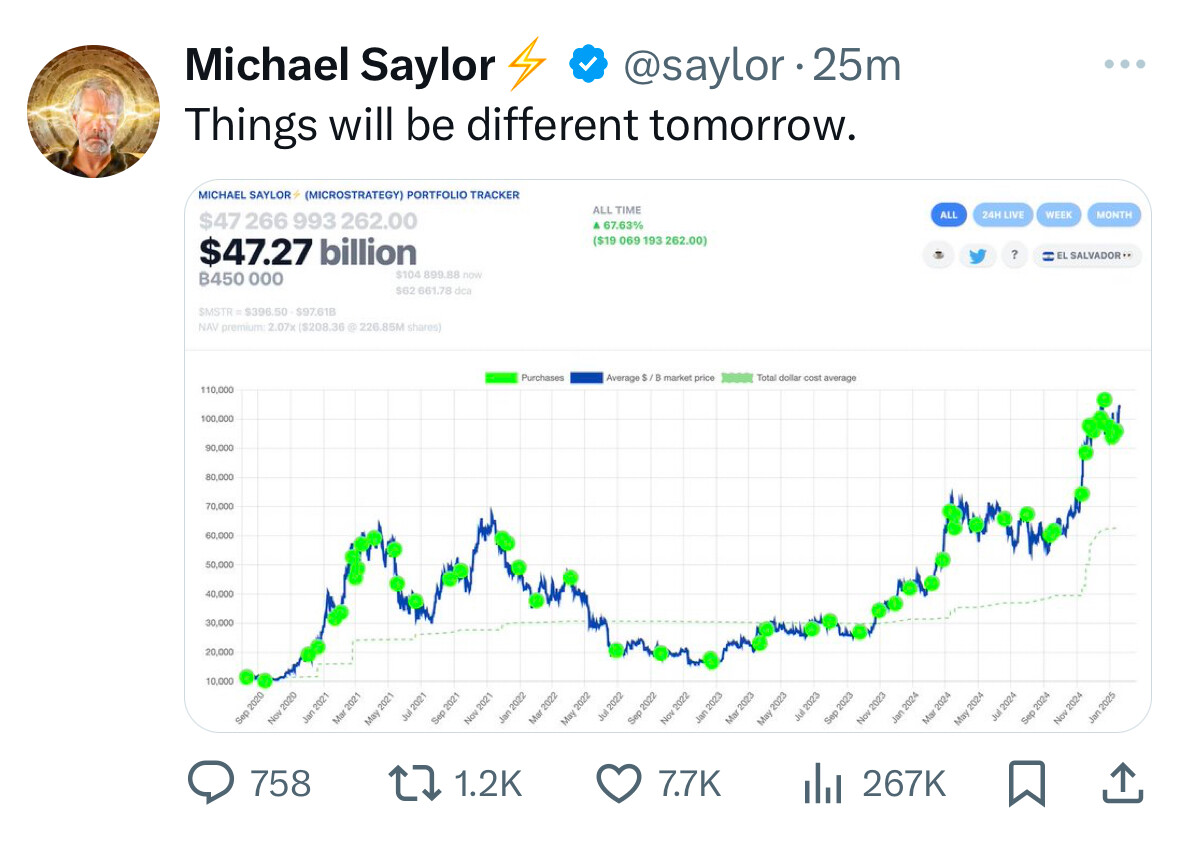Click the Twitter bird icon in tracker
1179x848 pixels.
(x=976, y=256)
